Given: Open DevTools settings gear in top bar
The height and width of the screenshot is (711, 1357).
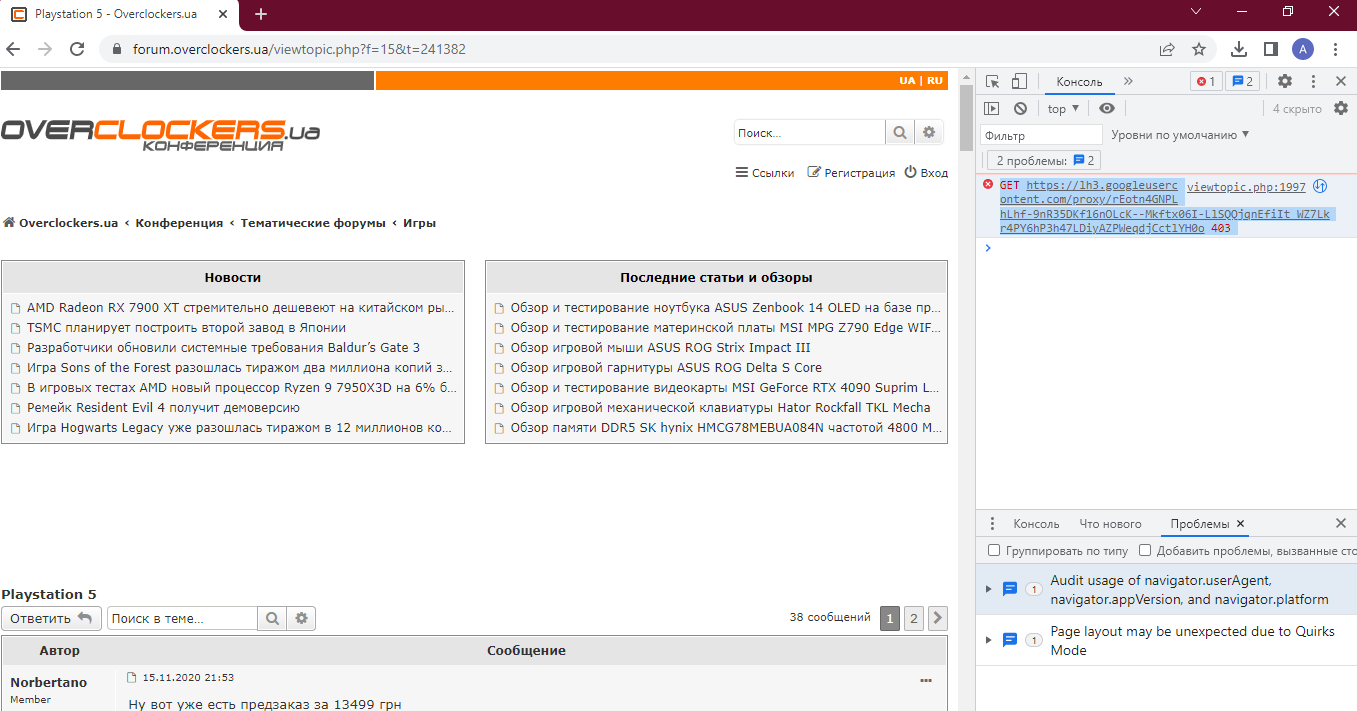Looking at the screenshot, I should [x=1285, y=82].
